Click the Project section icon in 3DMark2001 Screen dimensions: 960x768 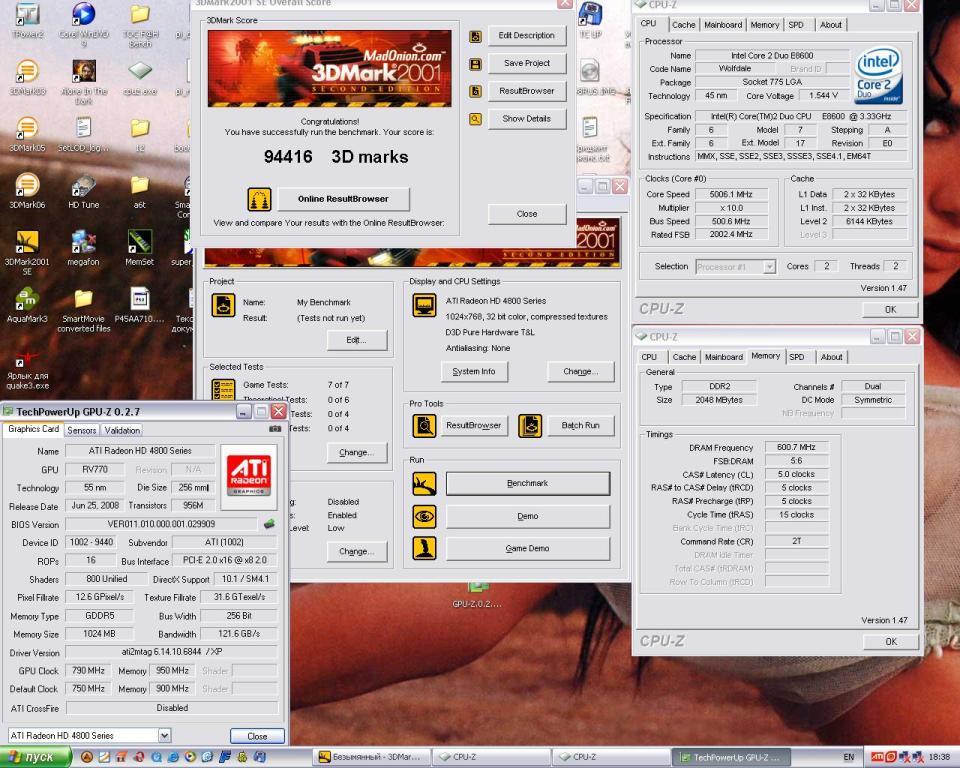(x=223, y=305)
